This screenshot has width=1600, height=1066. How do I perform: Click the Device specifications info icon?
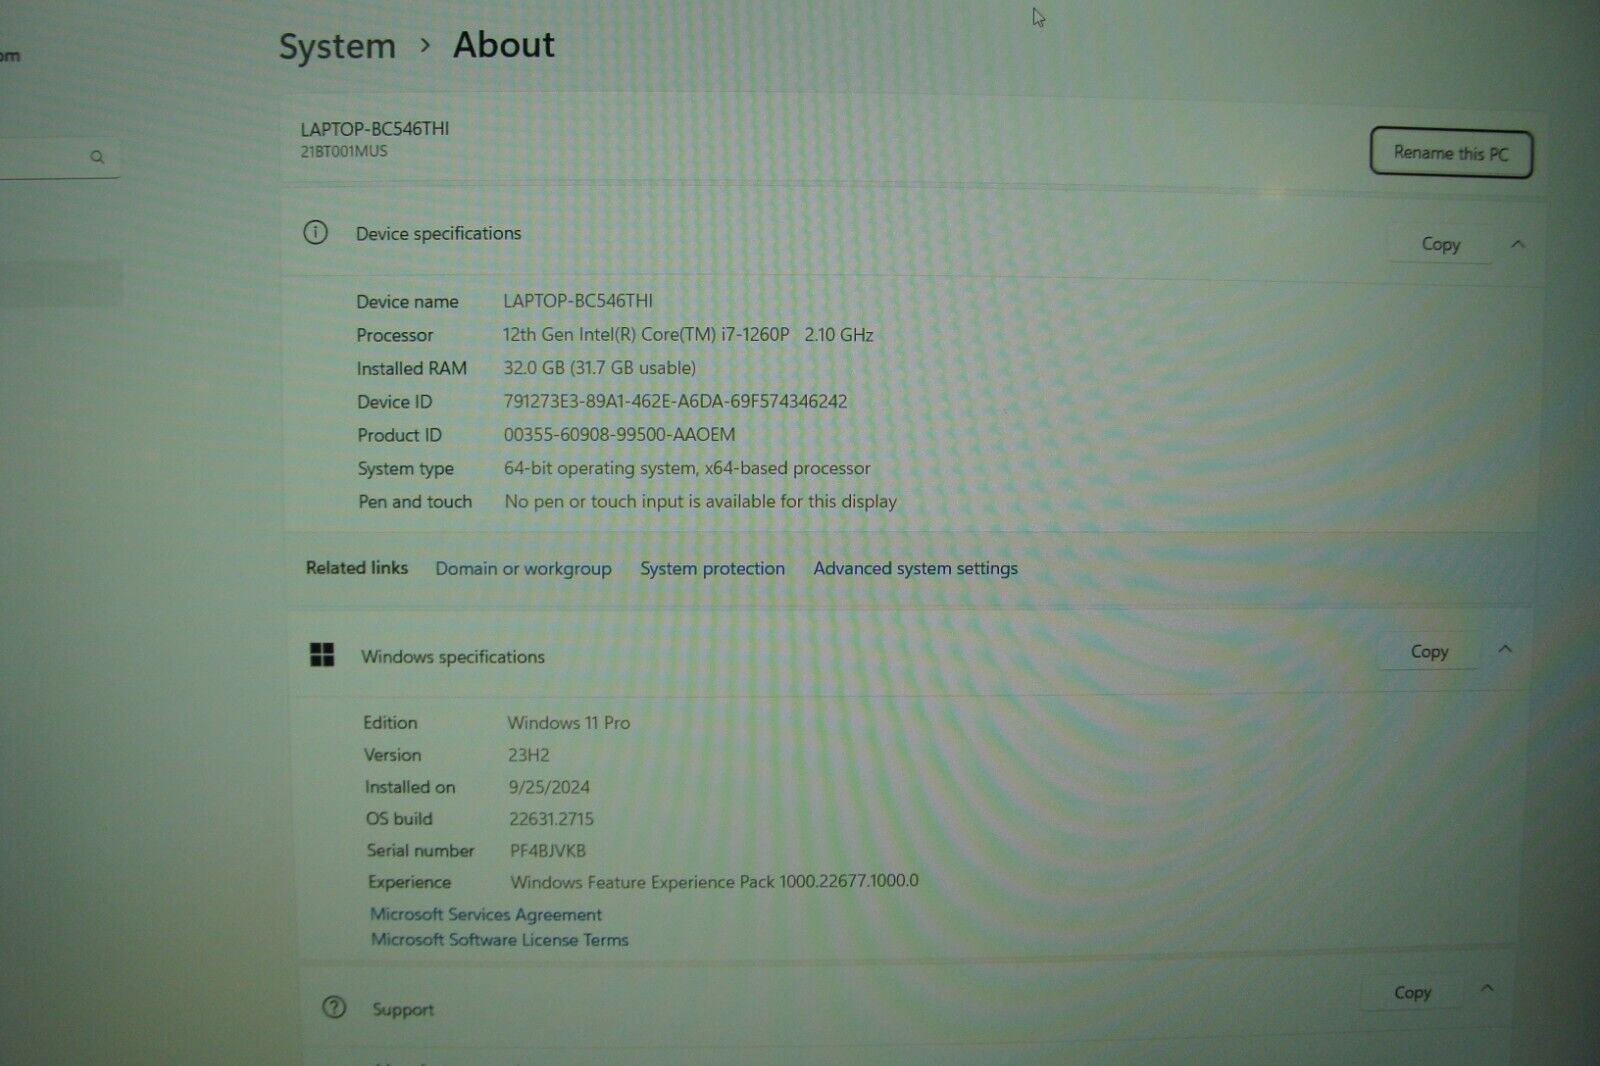point(315,233)
